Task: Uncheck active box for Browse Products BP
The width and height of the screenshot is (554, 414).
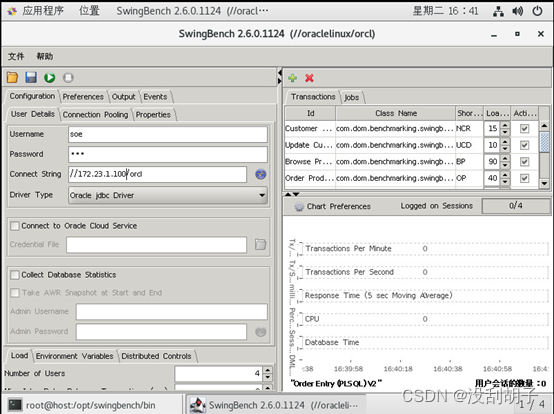Action: (525, 162)
